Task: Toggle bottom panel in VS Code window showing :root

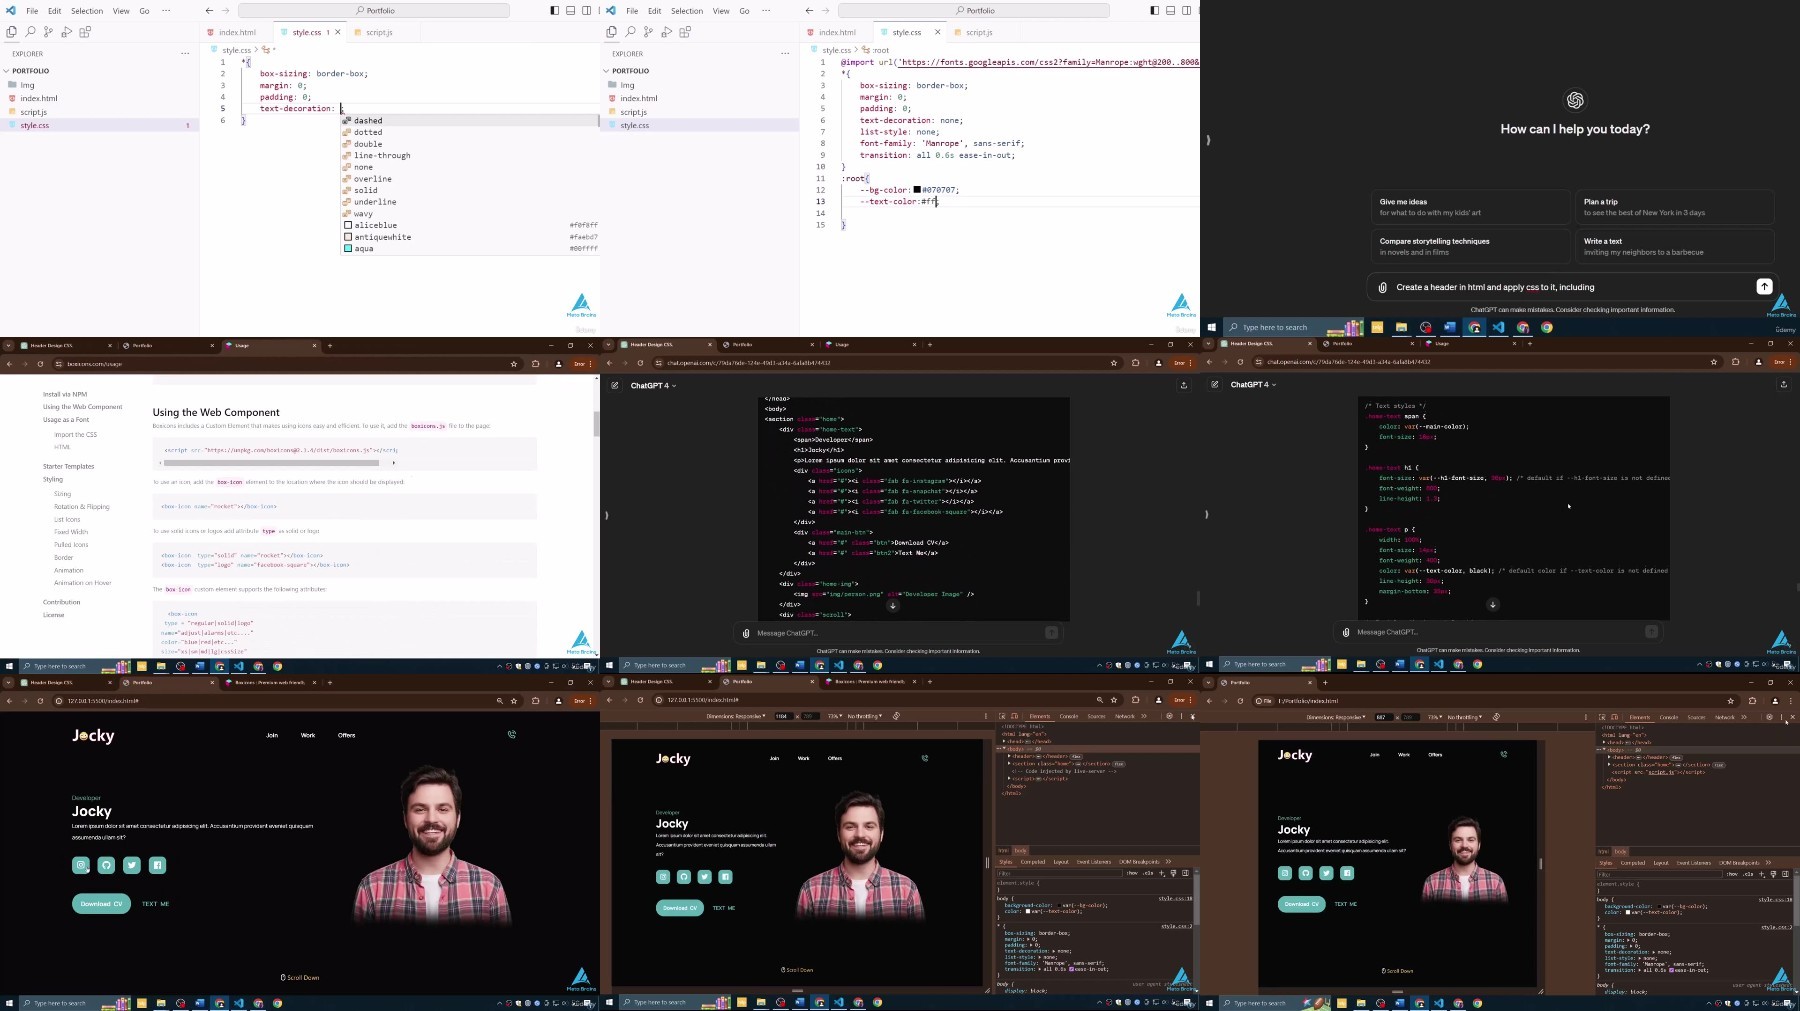Action: (x=1170, y=11)
